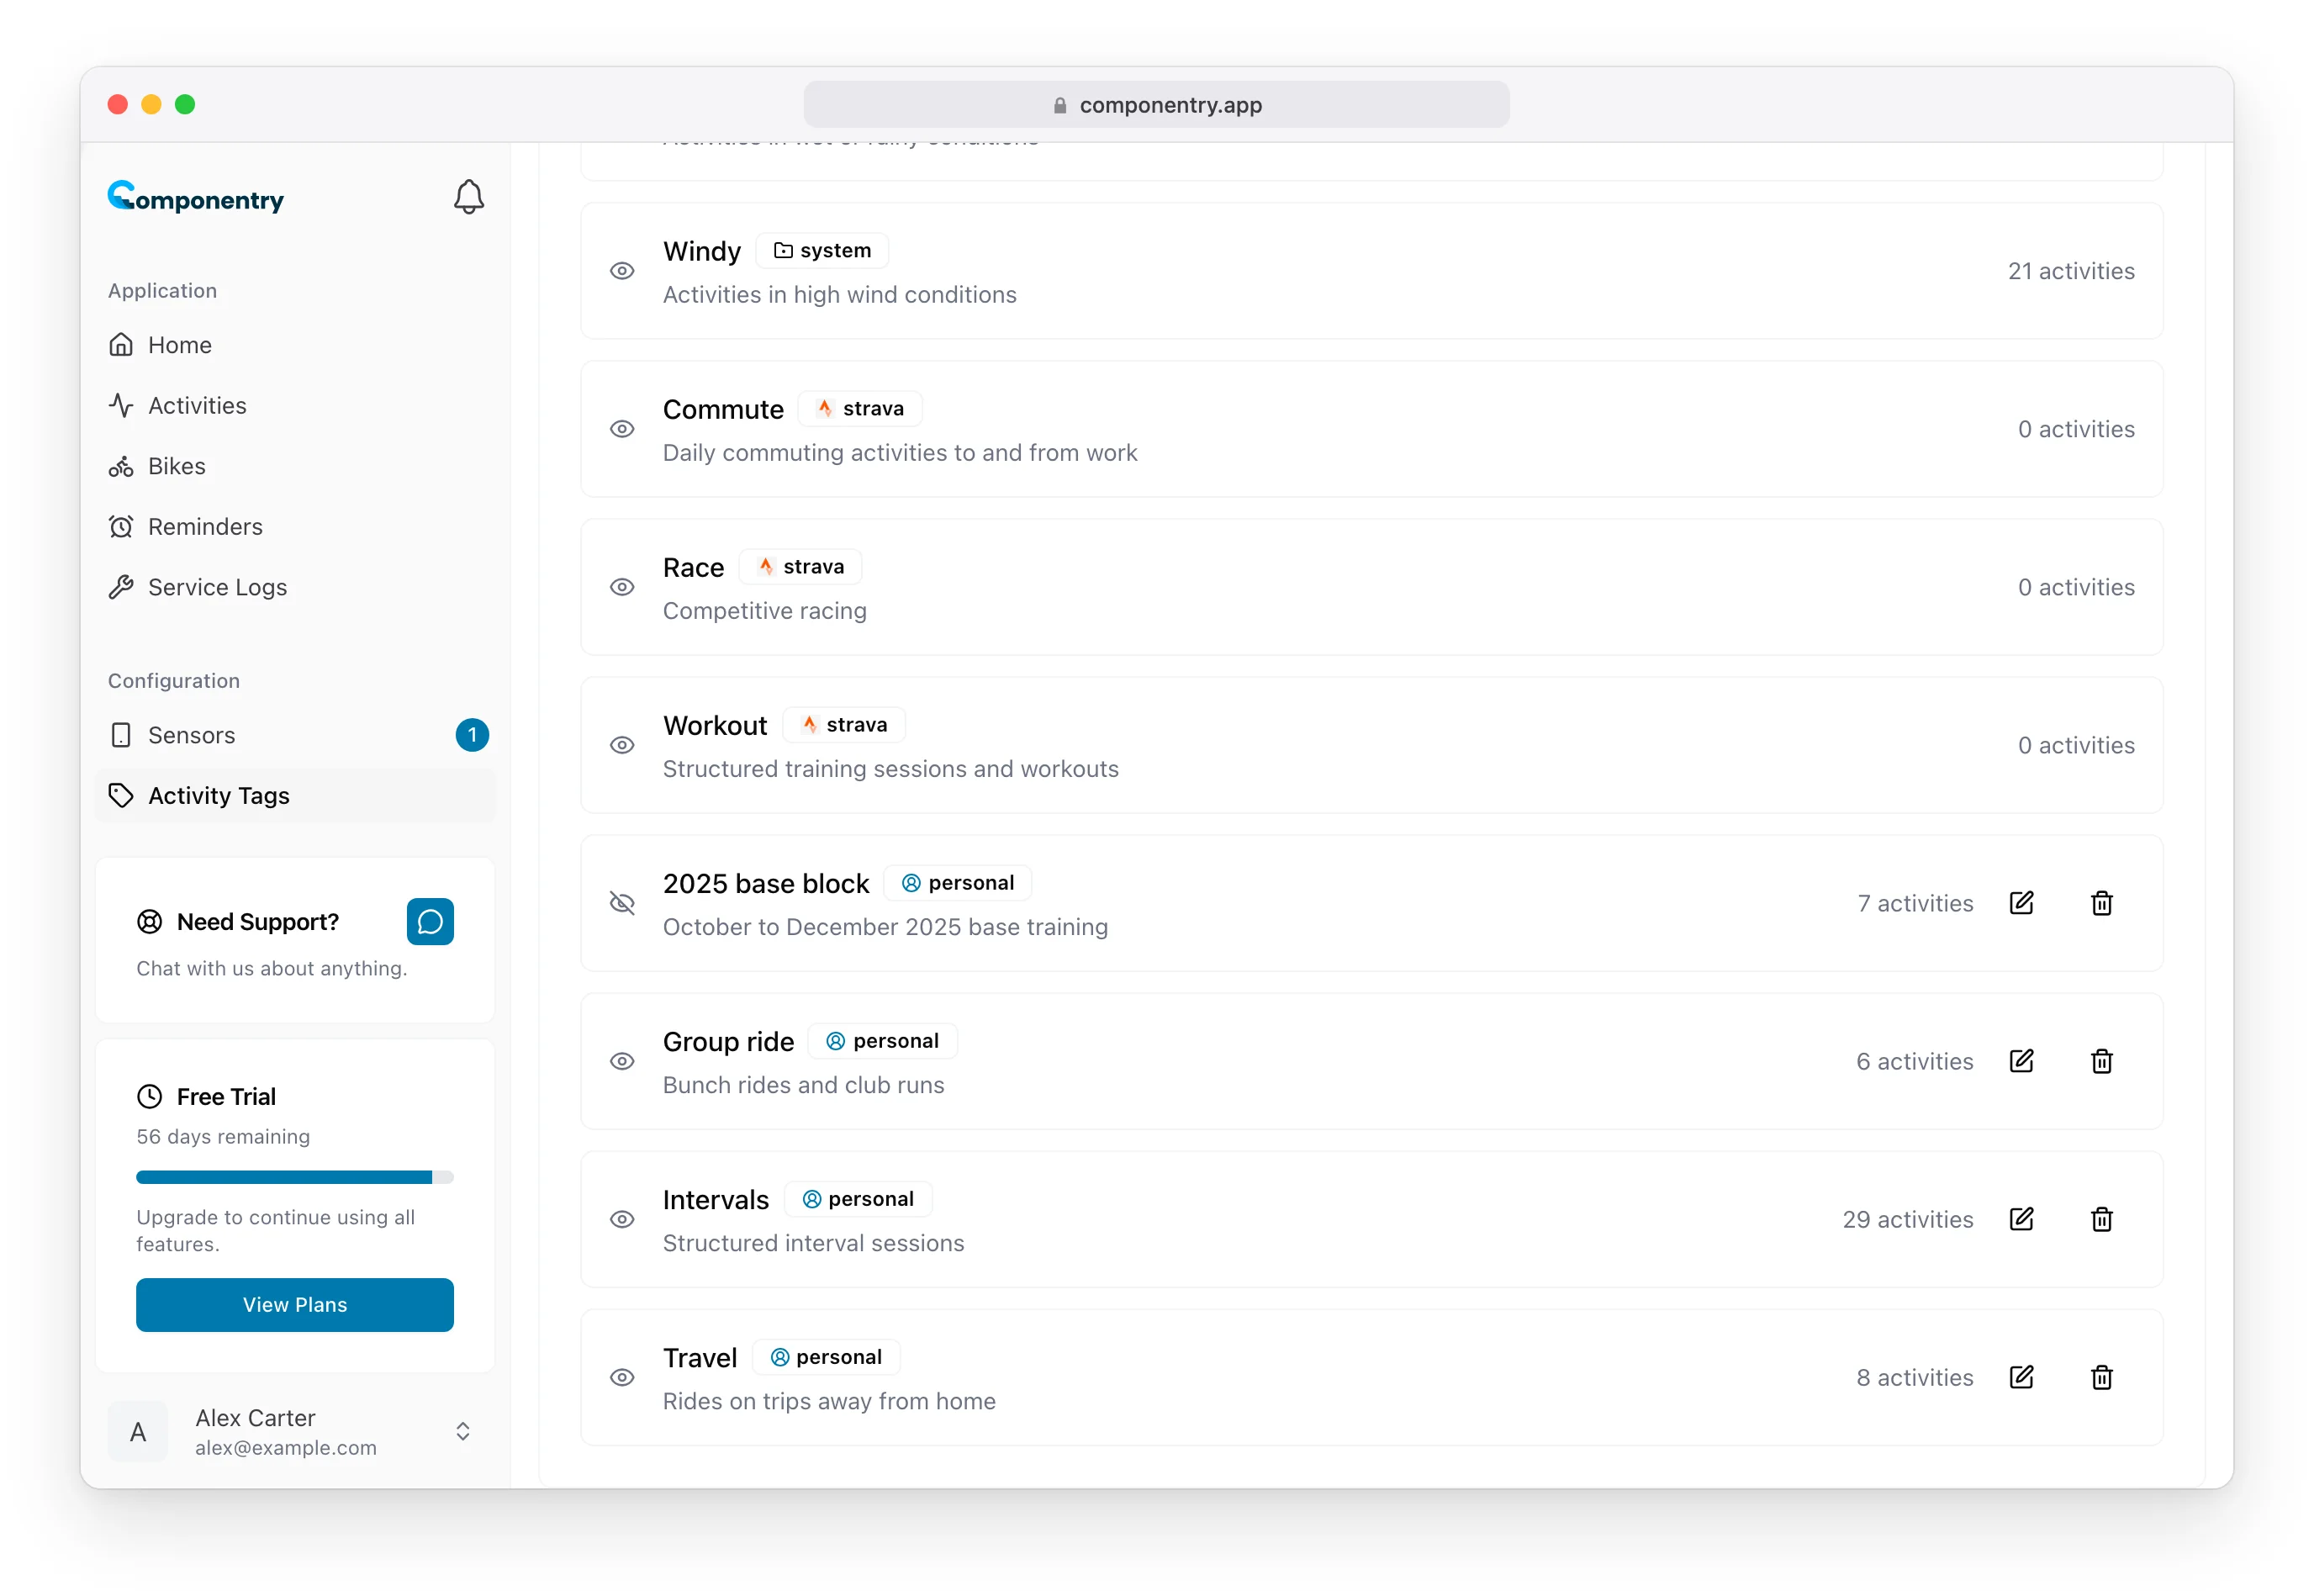Expand the Alex Carter account menu
2314x1596 pixels.
(x=295, y=1431)
